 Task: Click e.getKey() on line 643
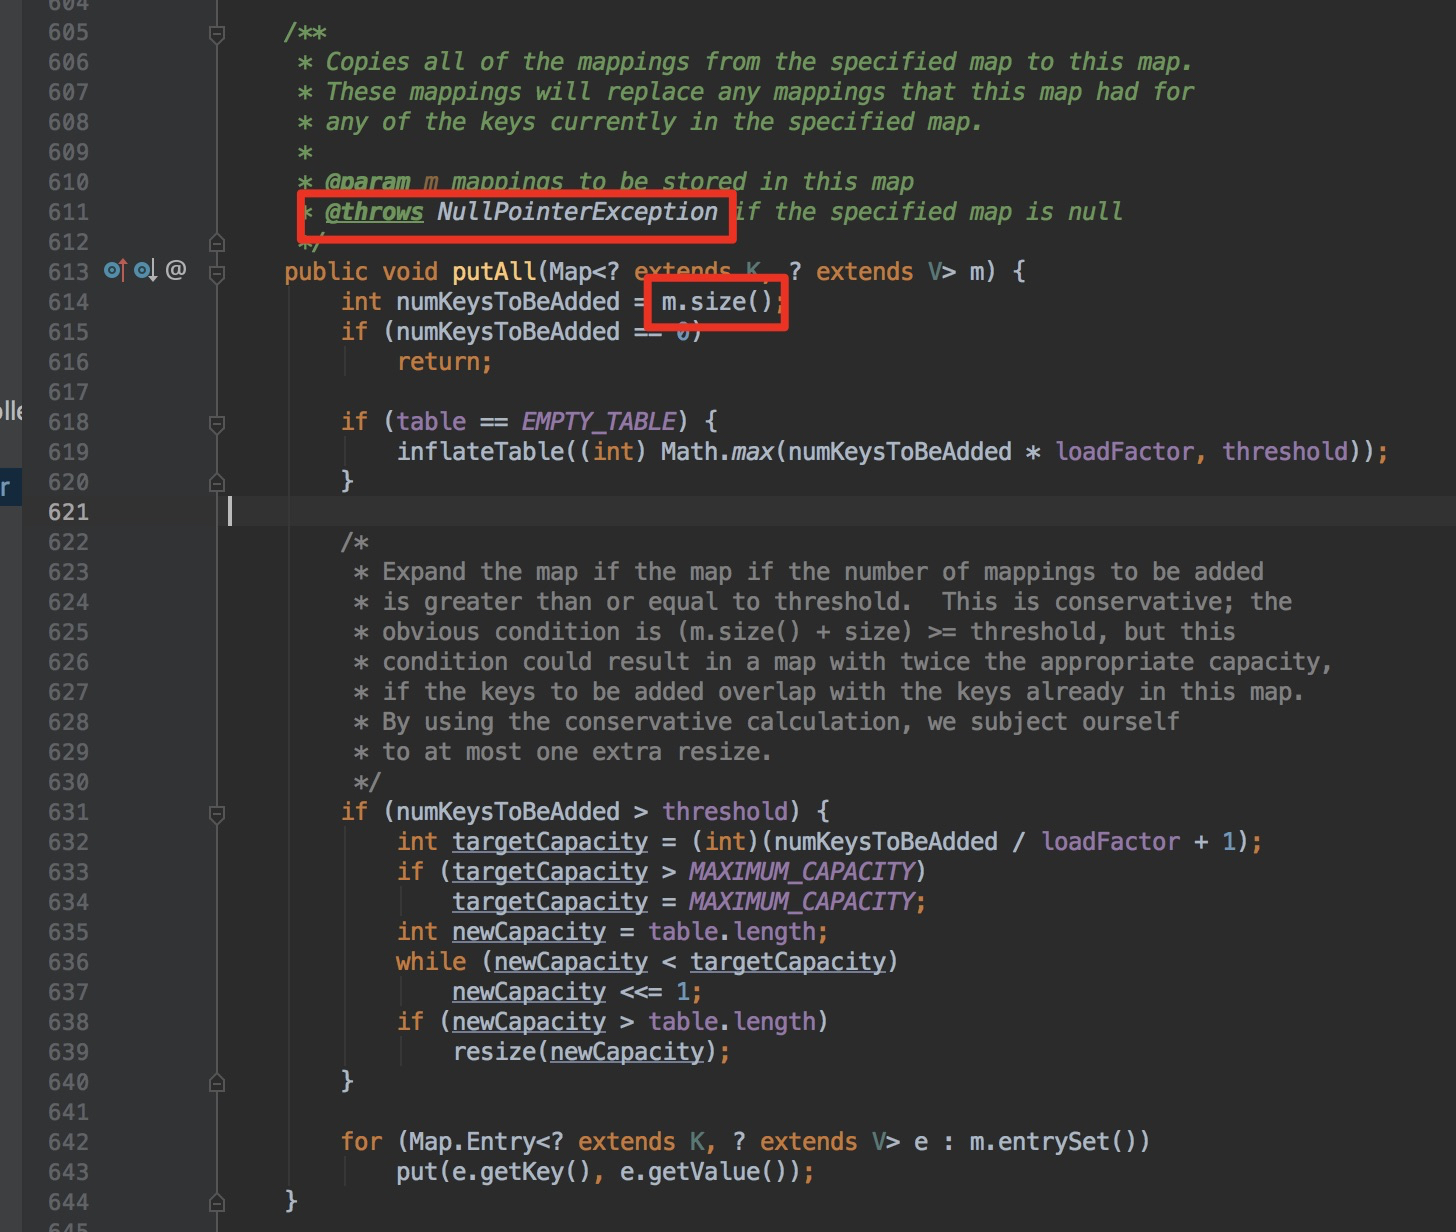click(522, 1172)
